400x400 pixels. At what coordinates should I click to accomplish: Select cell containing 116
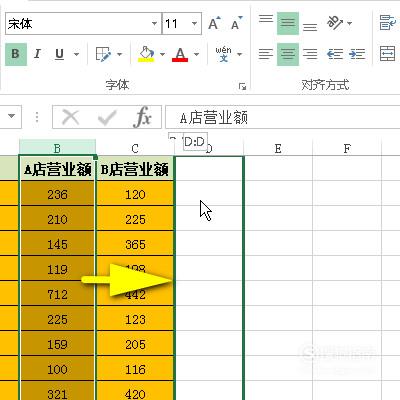(135, 369)
